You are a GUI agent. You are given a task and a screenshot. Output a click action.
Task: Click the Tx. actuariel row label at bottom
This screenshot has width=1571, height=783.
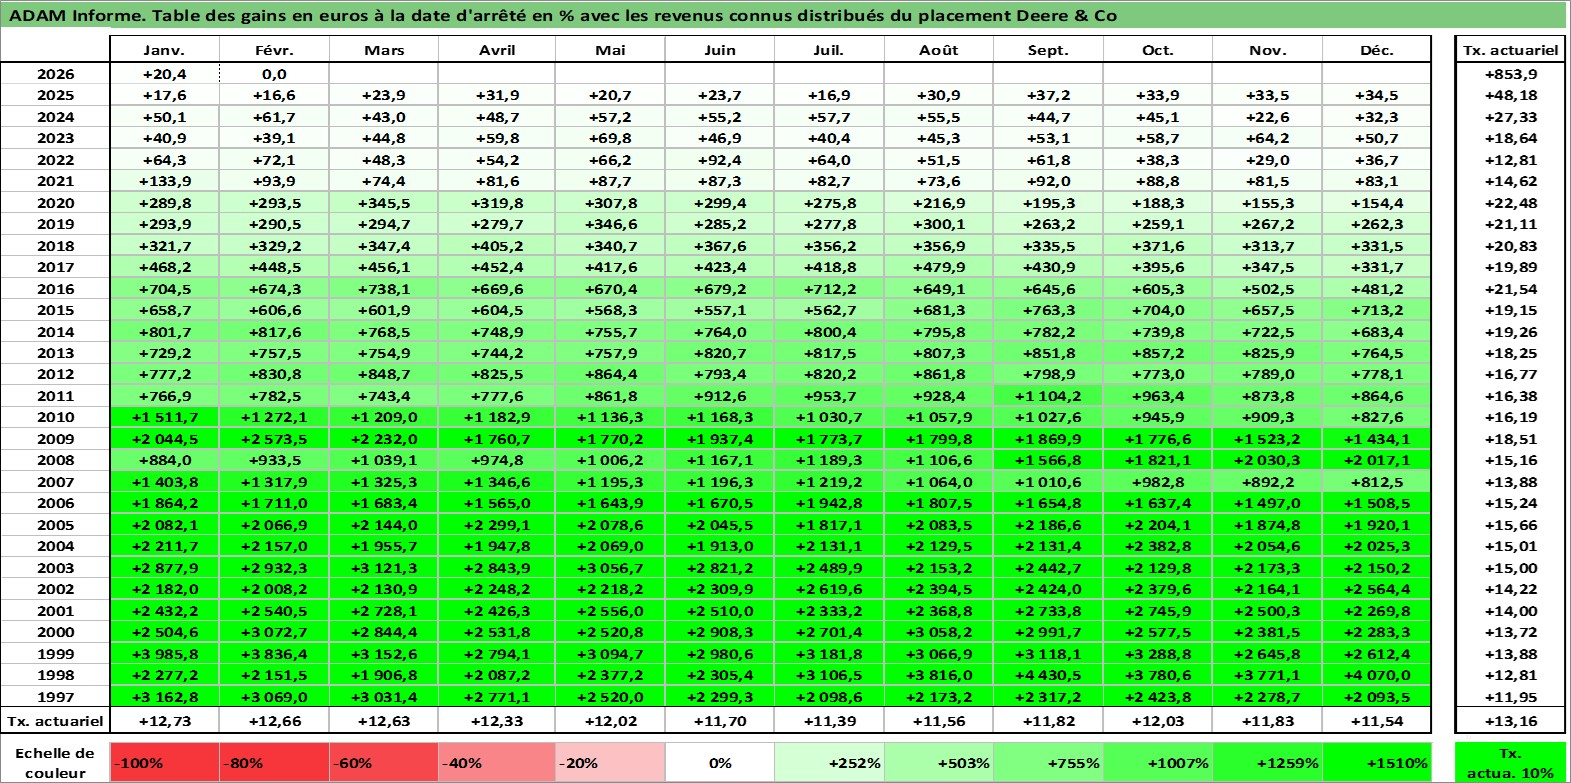(55, 721)
